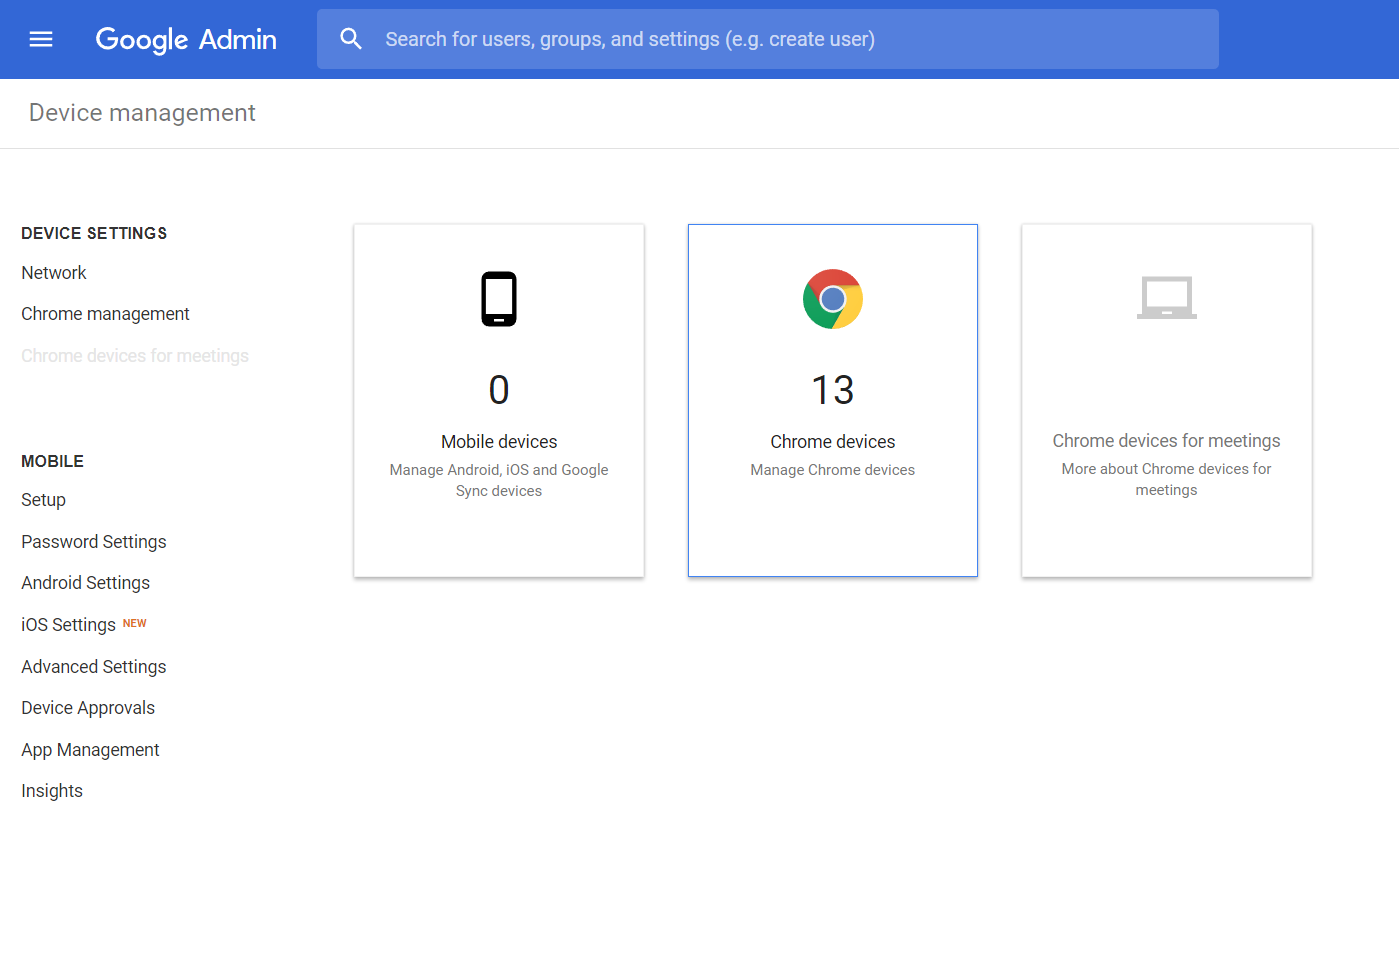Open the hamburger main menu

coord(41,39)
